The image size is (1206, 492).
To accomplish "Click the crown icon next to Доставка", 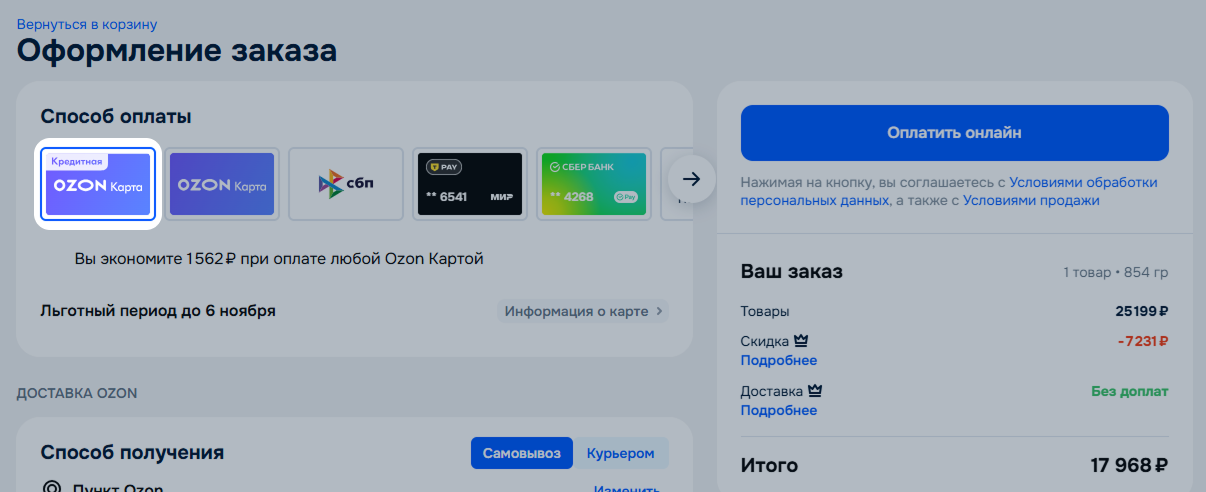I will pyautogui.click(x=814, y=391).
